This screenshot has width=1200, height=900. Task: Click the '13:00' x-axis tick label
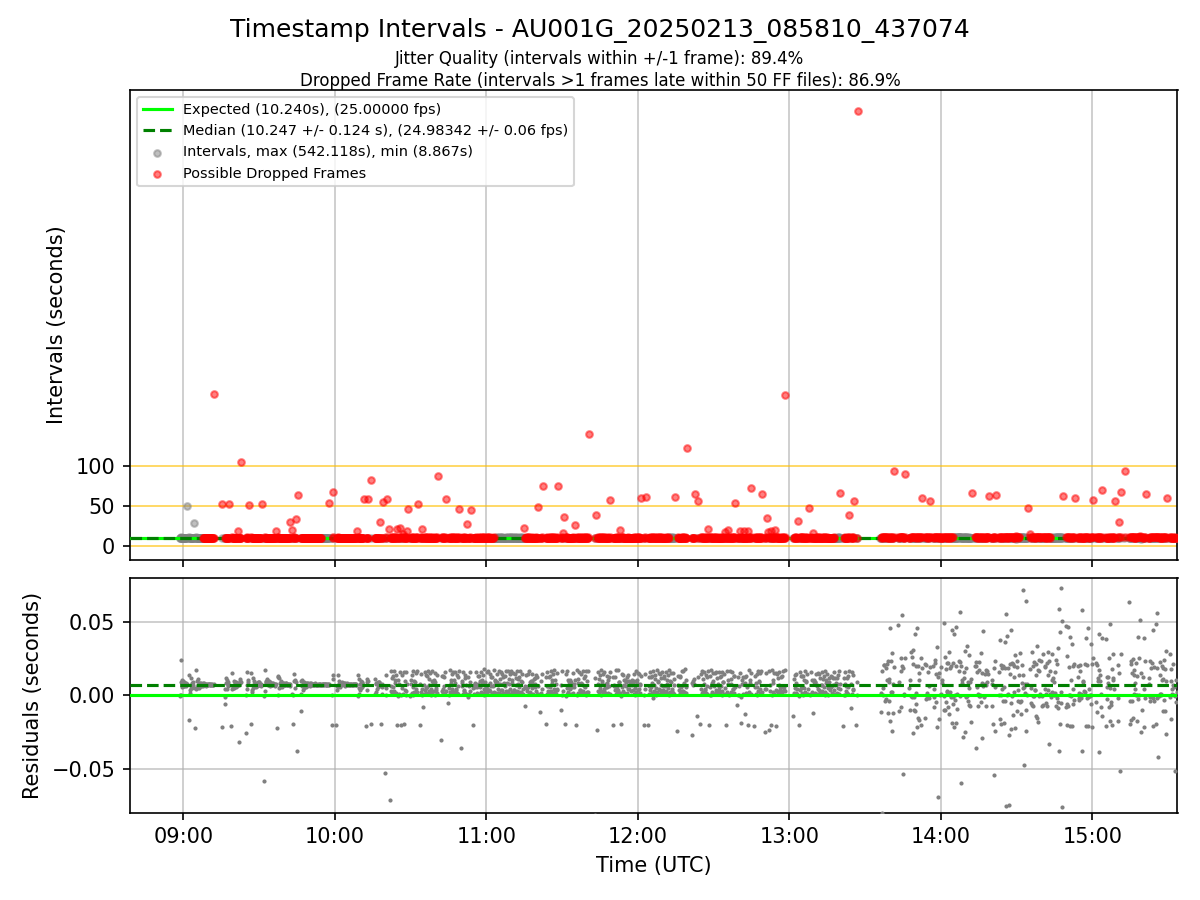[x=789, y=835]
